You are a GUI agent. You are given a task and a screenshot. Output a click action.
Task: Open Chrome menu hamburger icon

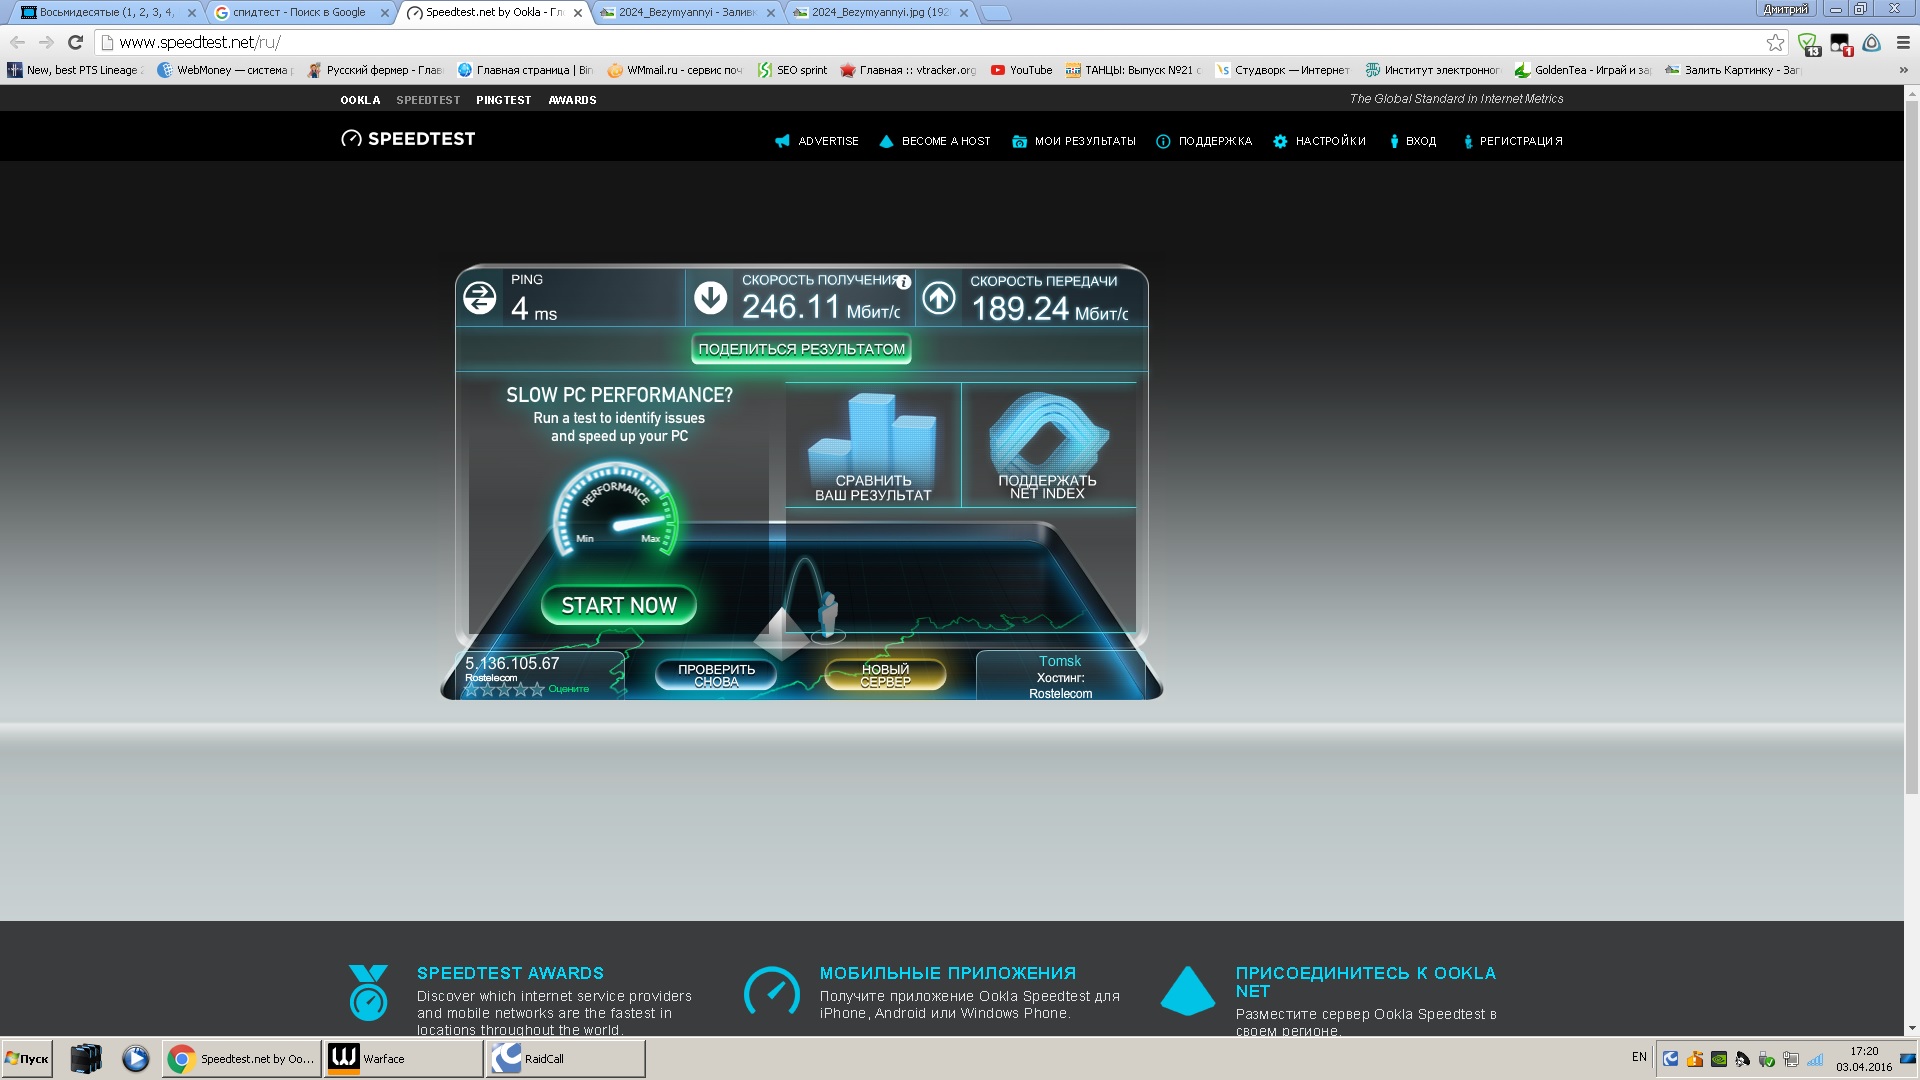(1903, 42)
